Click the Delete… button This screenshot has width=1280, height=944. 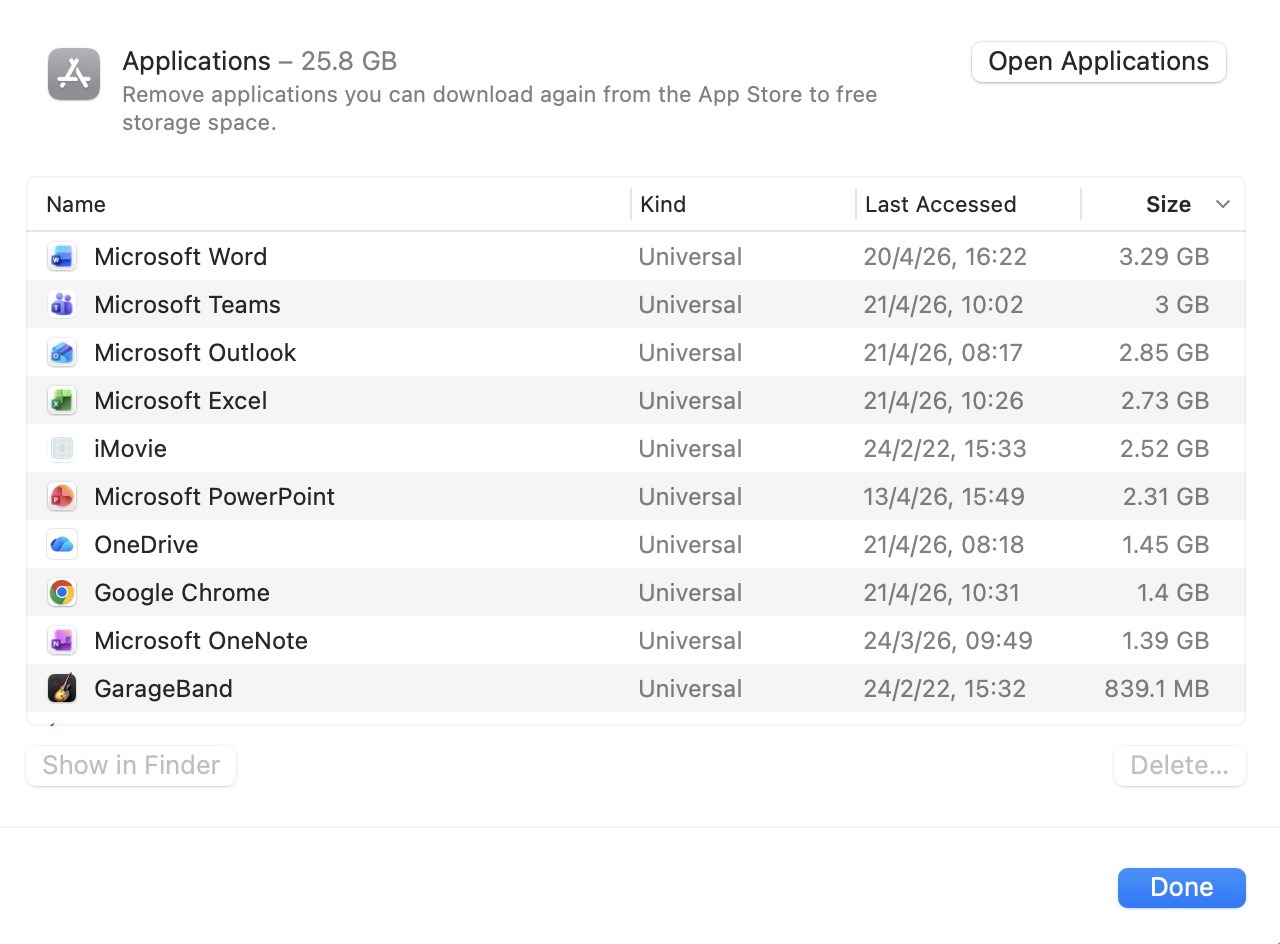[x=1179, y=766]
